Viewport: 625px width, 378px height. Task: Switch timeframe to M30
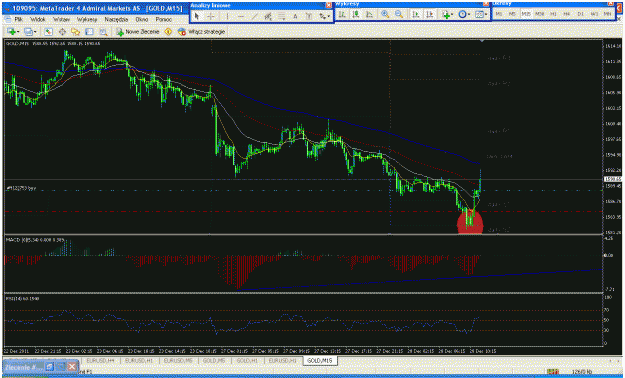tap(540, 14)
